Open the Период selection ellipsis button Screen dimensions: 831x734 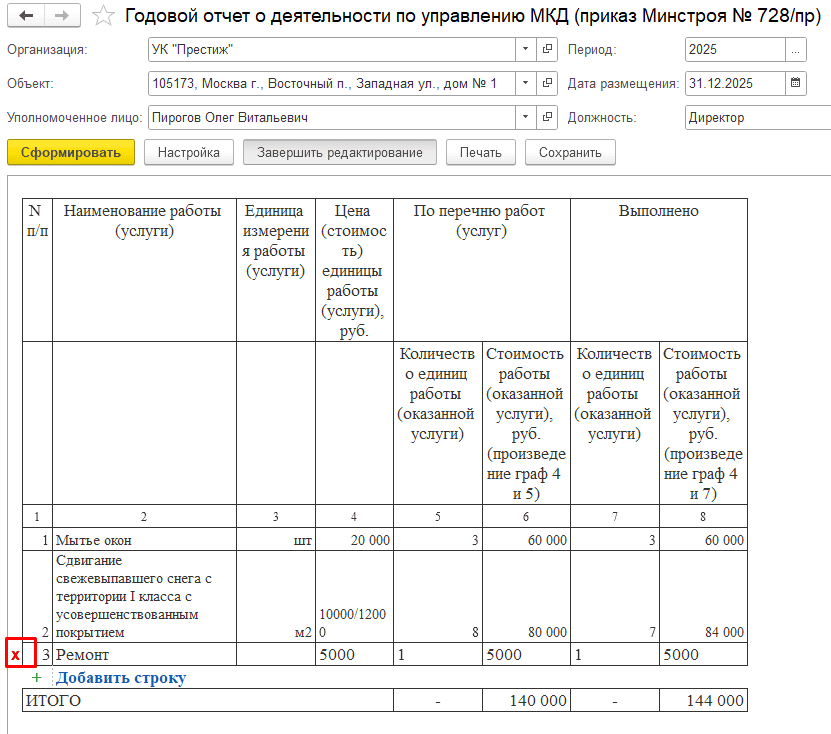(x=796, y=49)
